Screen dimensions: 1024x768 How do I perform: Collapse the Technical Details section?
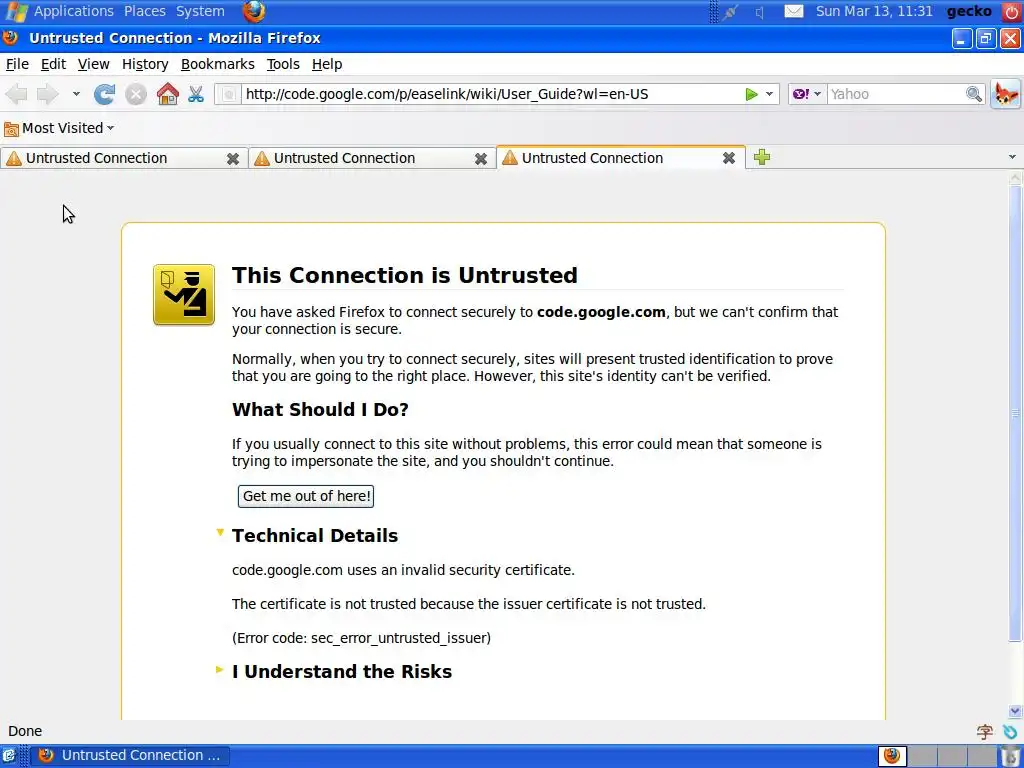click(x=220, y=533)
